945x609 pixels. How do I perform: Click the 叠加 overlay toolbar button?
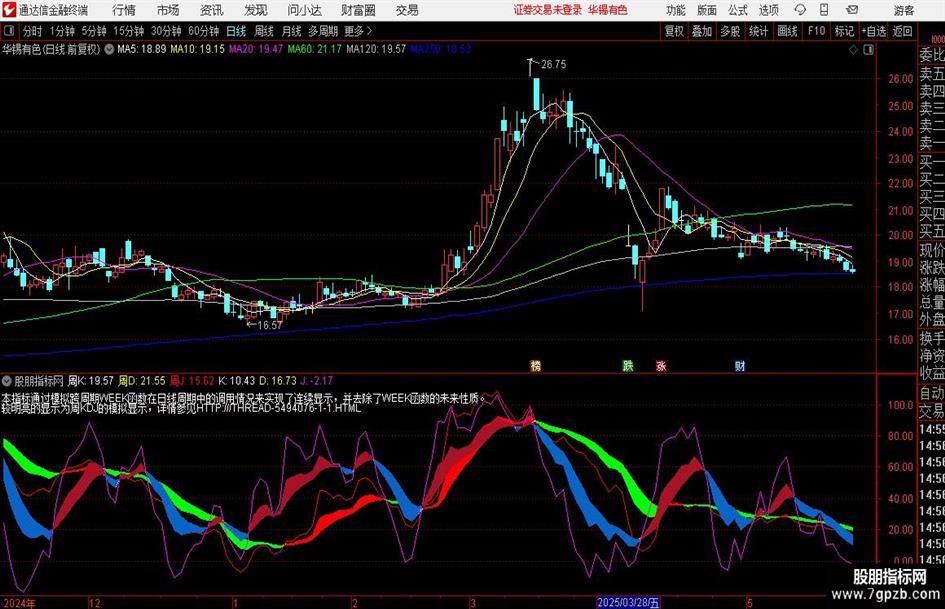click(x=702, y=31)
